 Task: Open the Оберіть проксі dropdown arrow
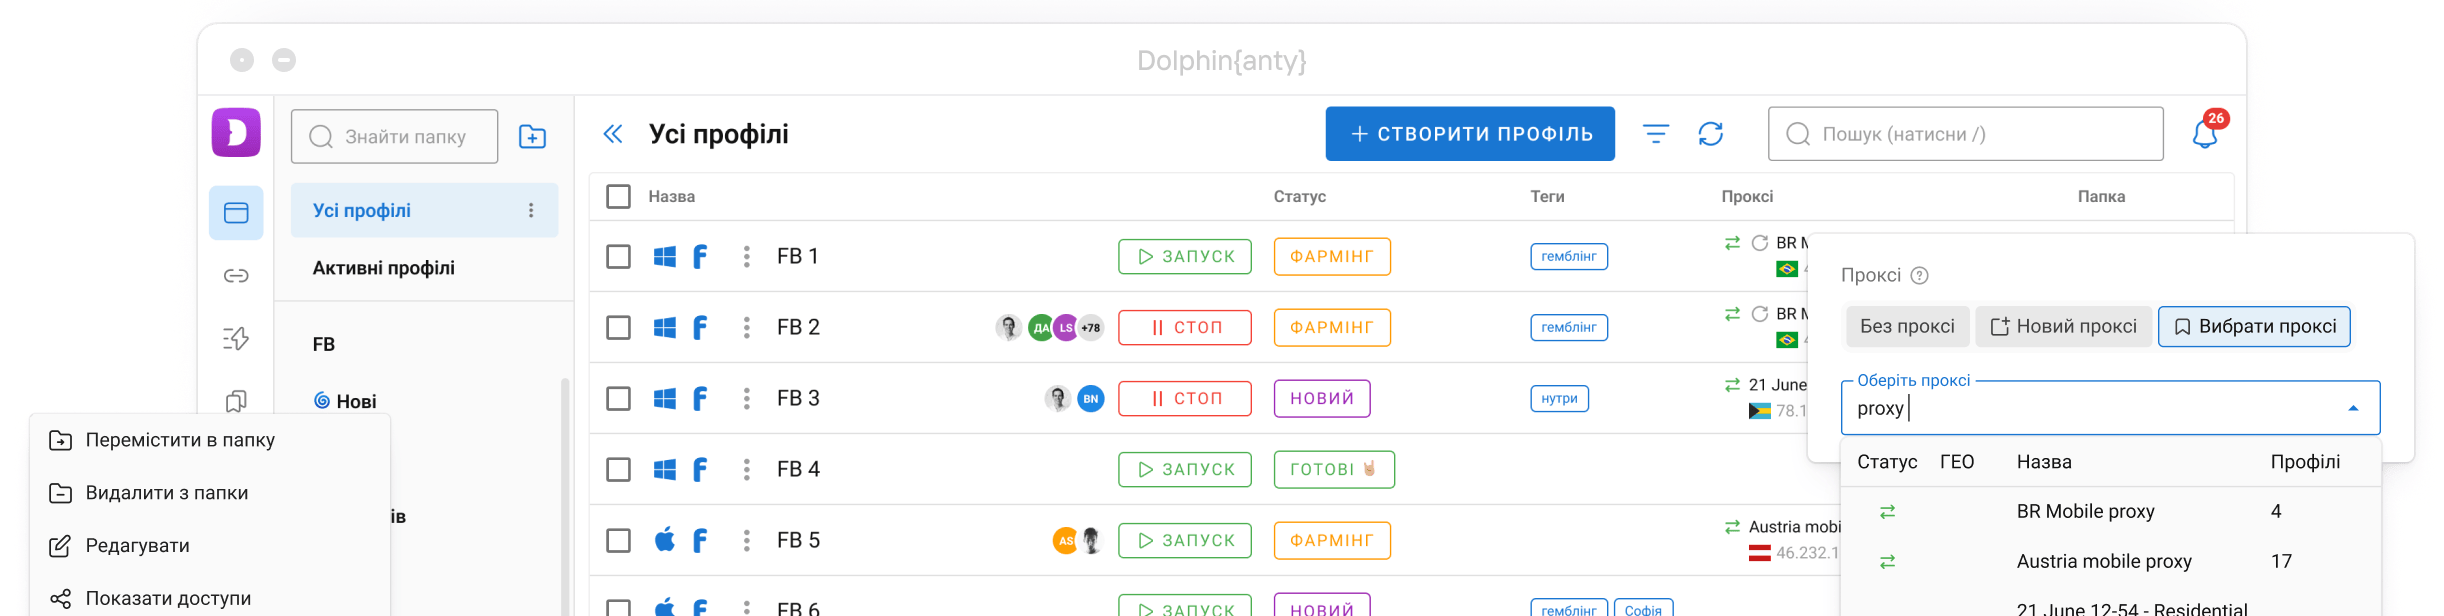pos(2353,408)
